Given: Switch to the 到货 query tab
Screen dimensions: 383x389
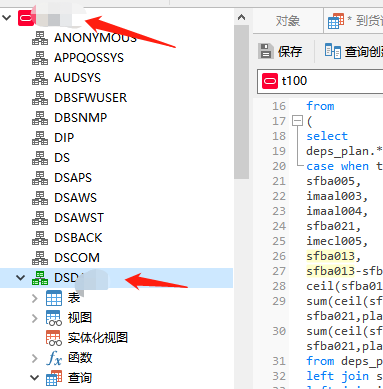Looking at the screenshot, I should pos(354,21).
